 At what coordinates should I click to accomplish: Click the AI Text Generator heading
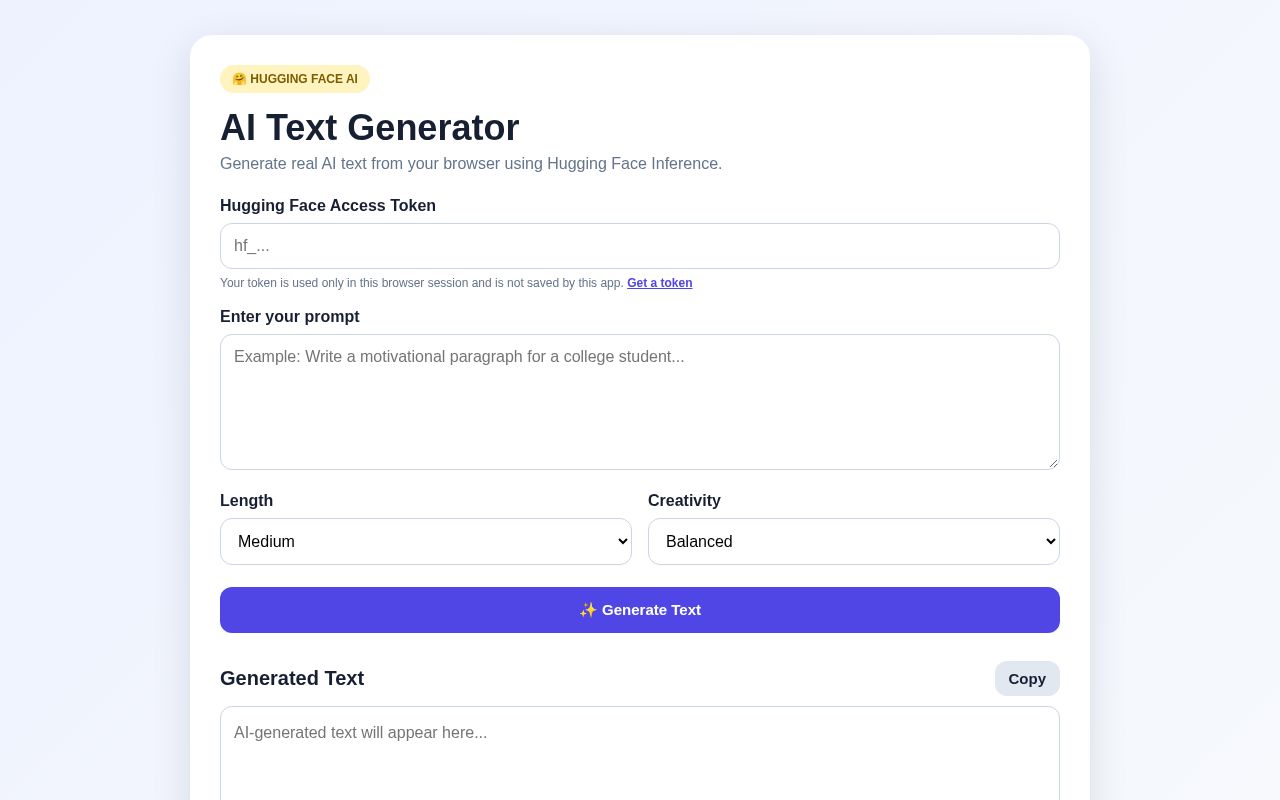tap(370, 128)
